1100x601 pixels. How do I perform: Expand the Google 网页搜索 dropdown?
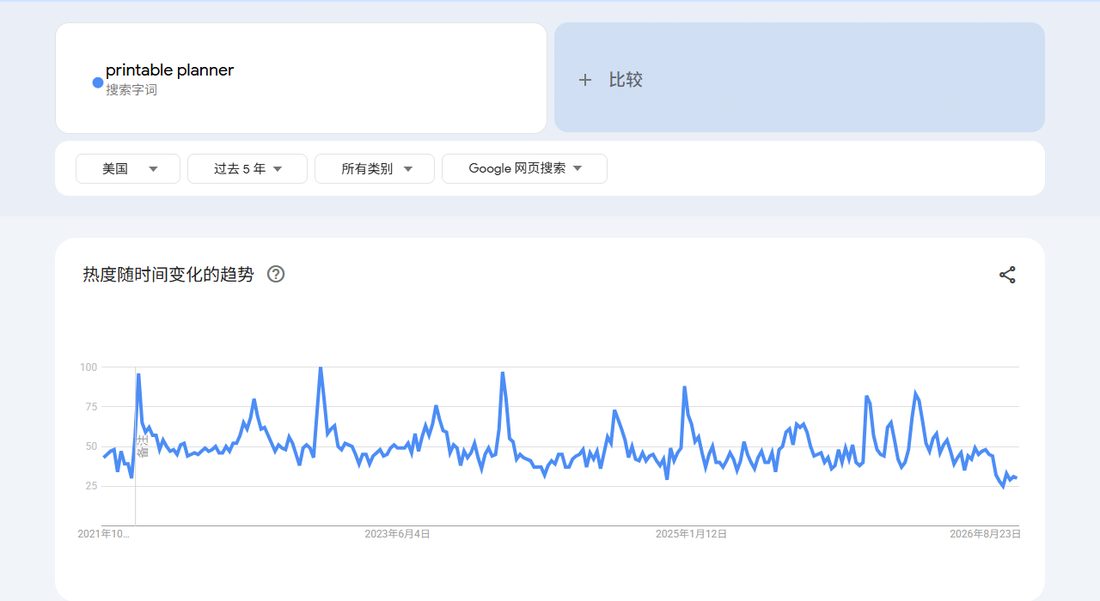click(x=525, y=169)
